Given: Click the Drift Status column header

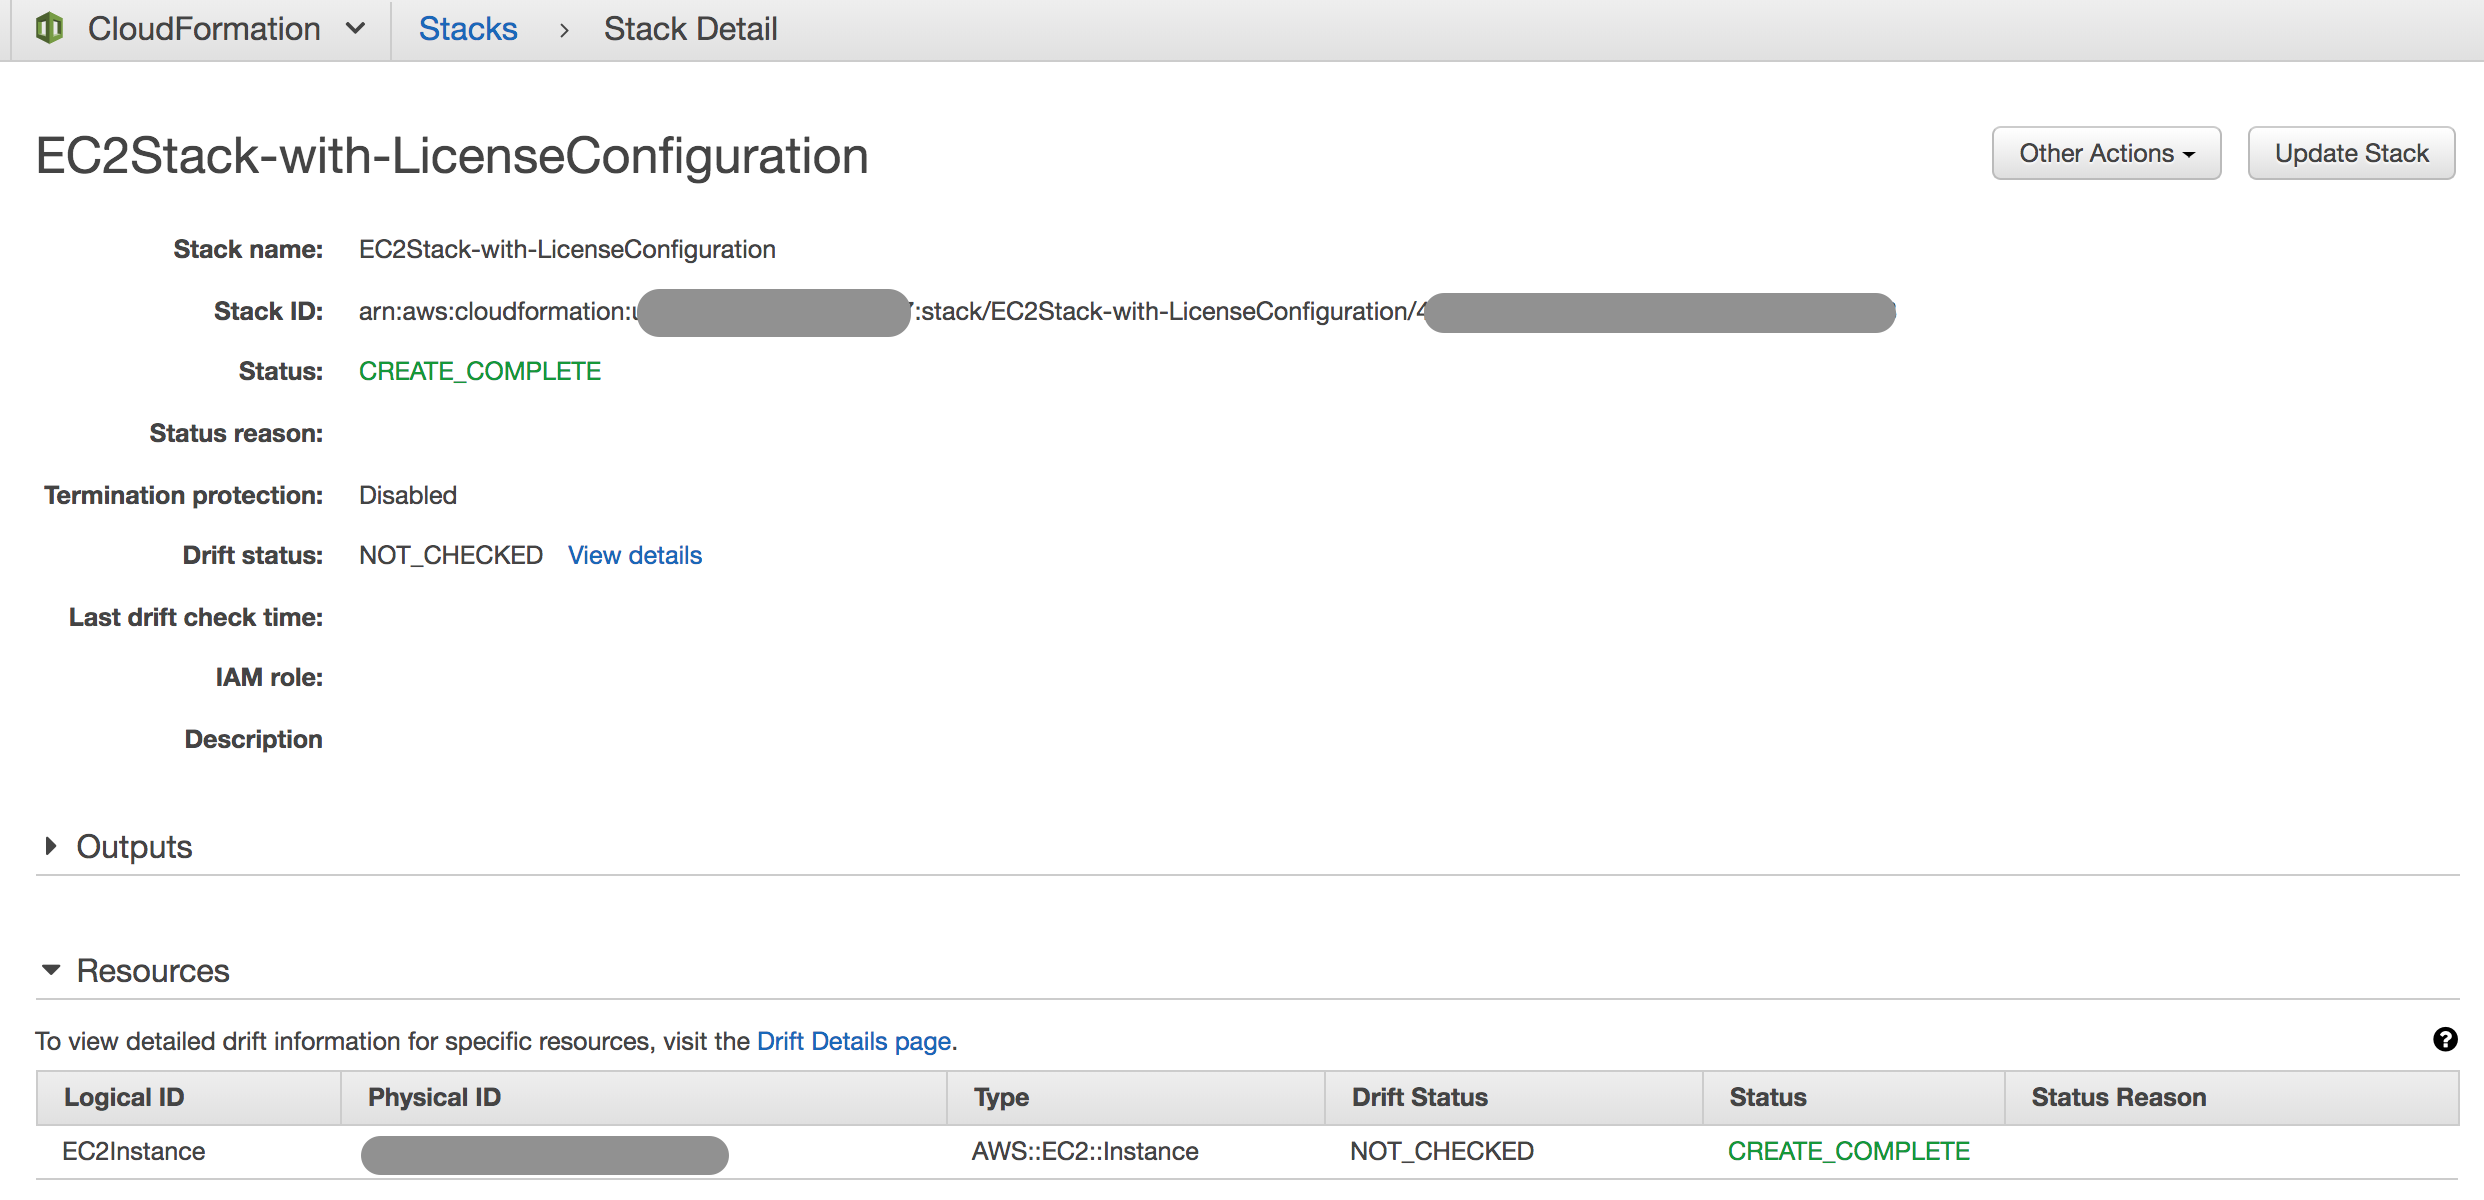Looking at the screenshot, I should pyautogui.click(x=1419, y=1097).
